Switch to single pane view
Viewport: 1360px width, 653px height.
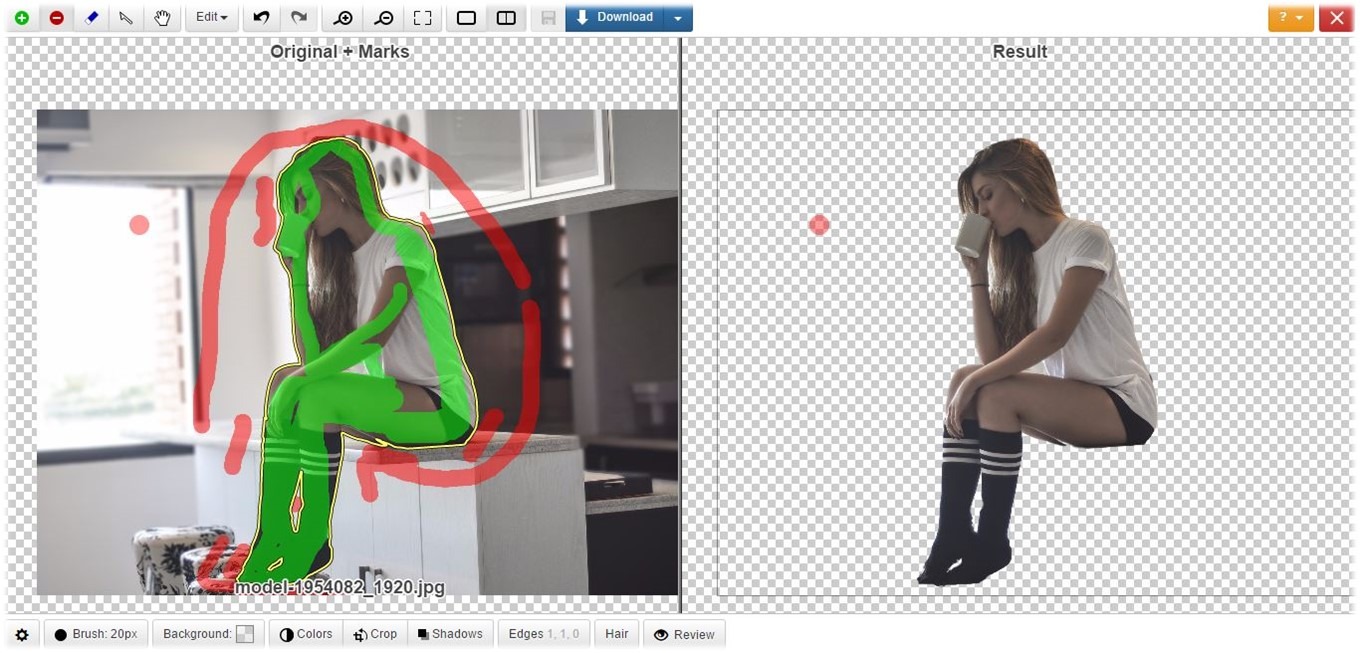coord(466,18)
